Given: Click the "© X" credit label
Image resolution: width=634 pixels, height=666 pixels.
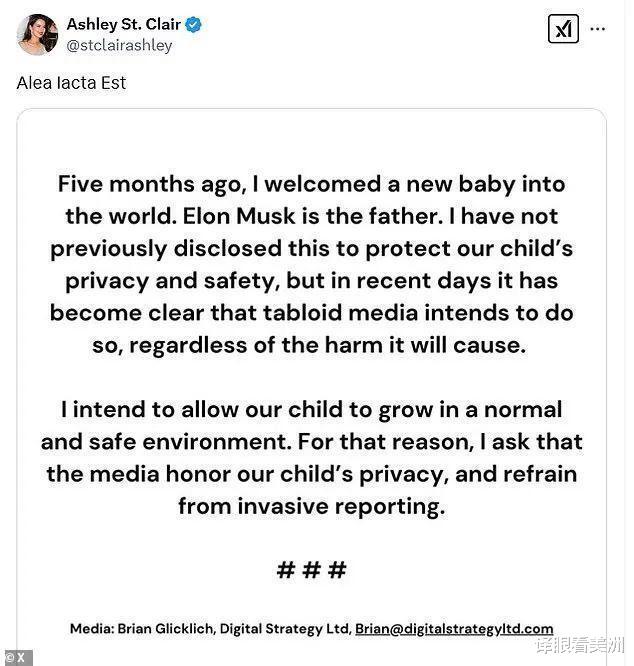Looking at the screenshot, I should coord(17,657).
